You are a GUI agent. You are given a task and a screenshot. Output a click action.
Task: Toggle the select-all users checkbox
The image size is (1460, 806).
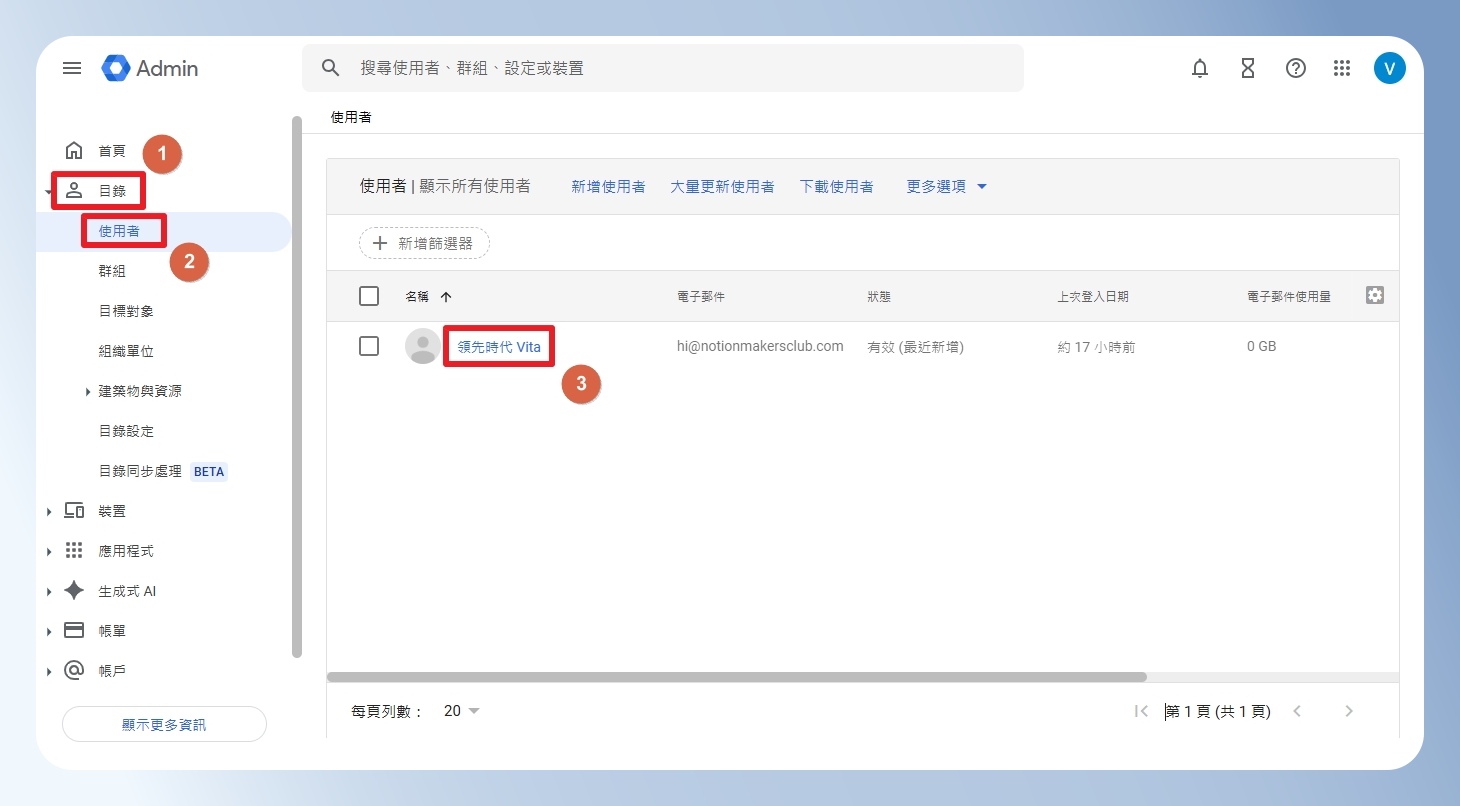(369, 296)
